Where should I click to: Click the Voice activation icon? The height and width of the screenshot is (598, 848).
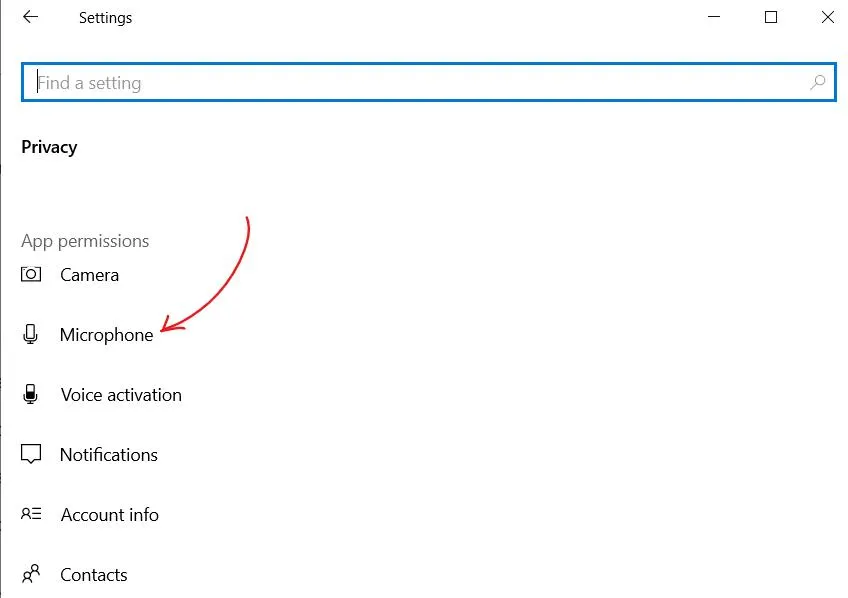30,394
